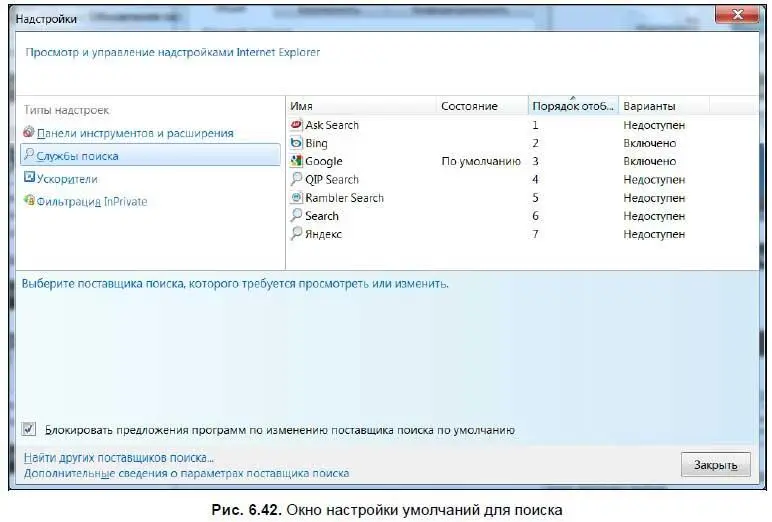Select the Ask Search row name
This screenshot has height=522, width=772.
332,125
